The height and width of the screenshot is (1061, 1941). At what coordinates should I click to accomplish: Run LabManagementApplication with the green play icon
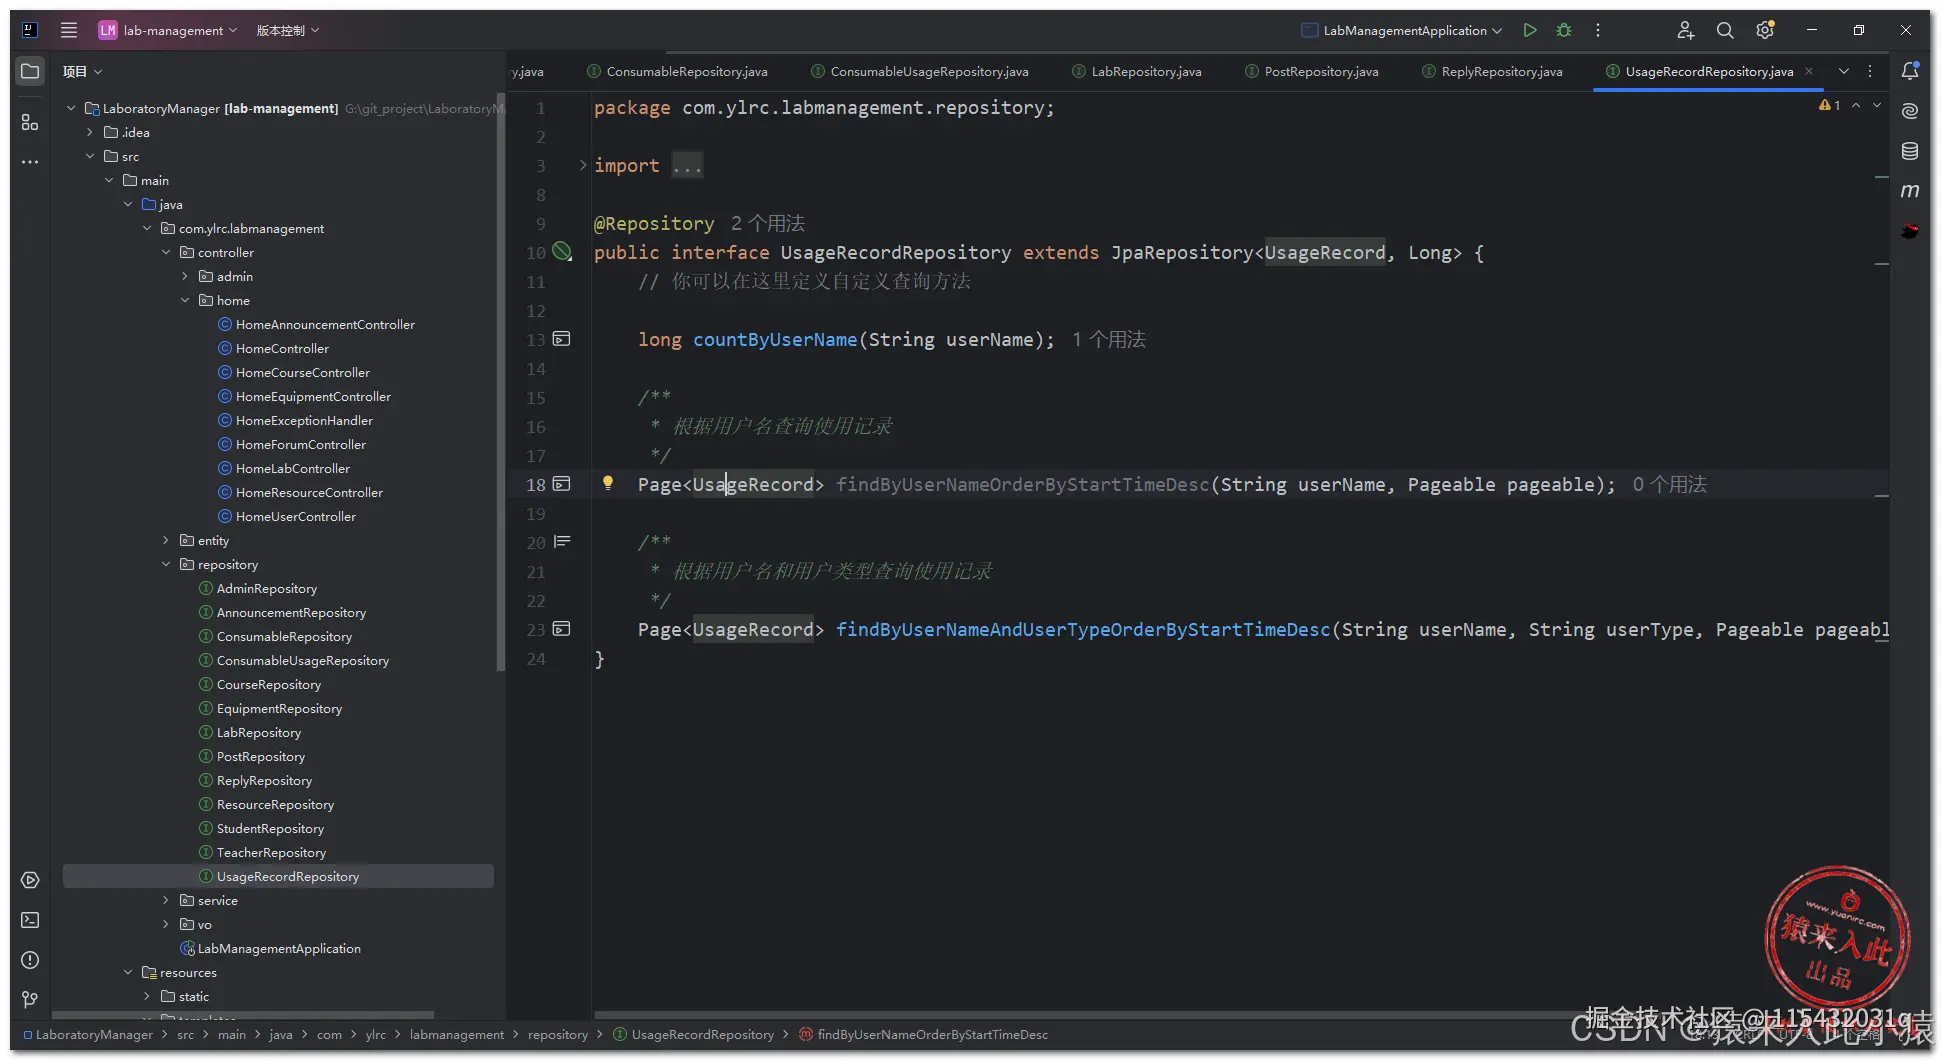[x=1529, y=30]
